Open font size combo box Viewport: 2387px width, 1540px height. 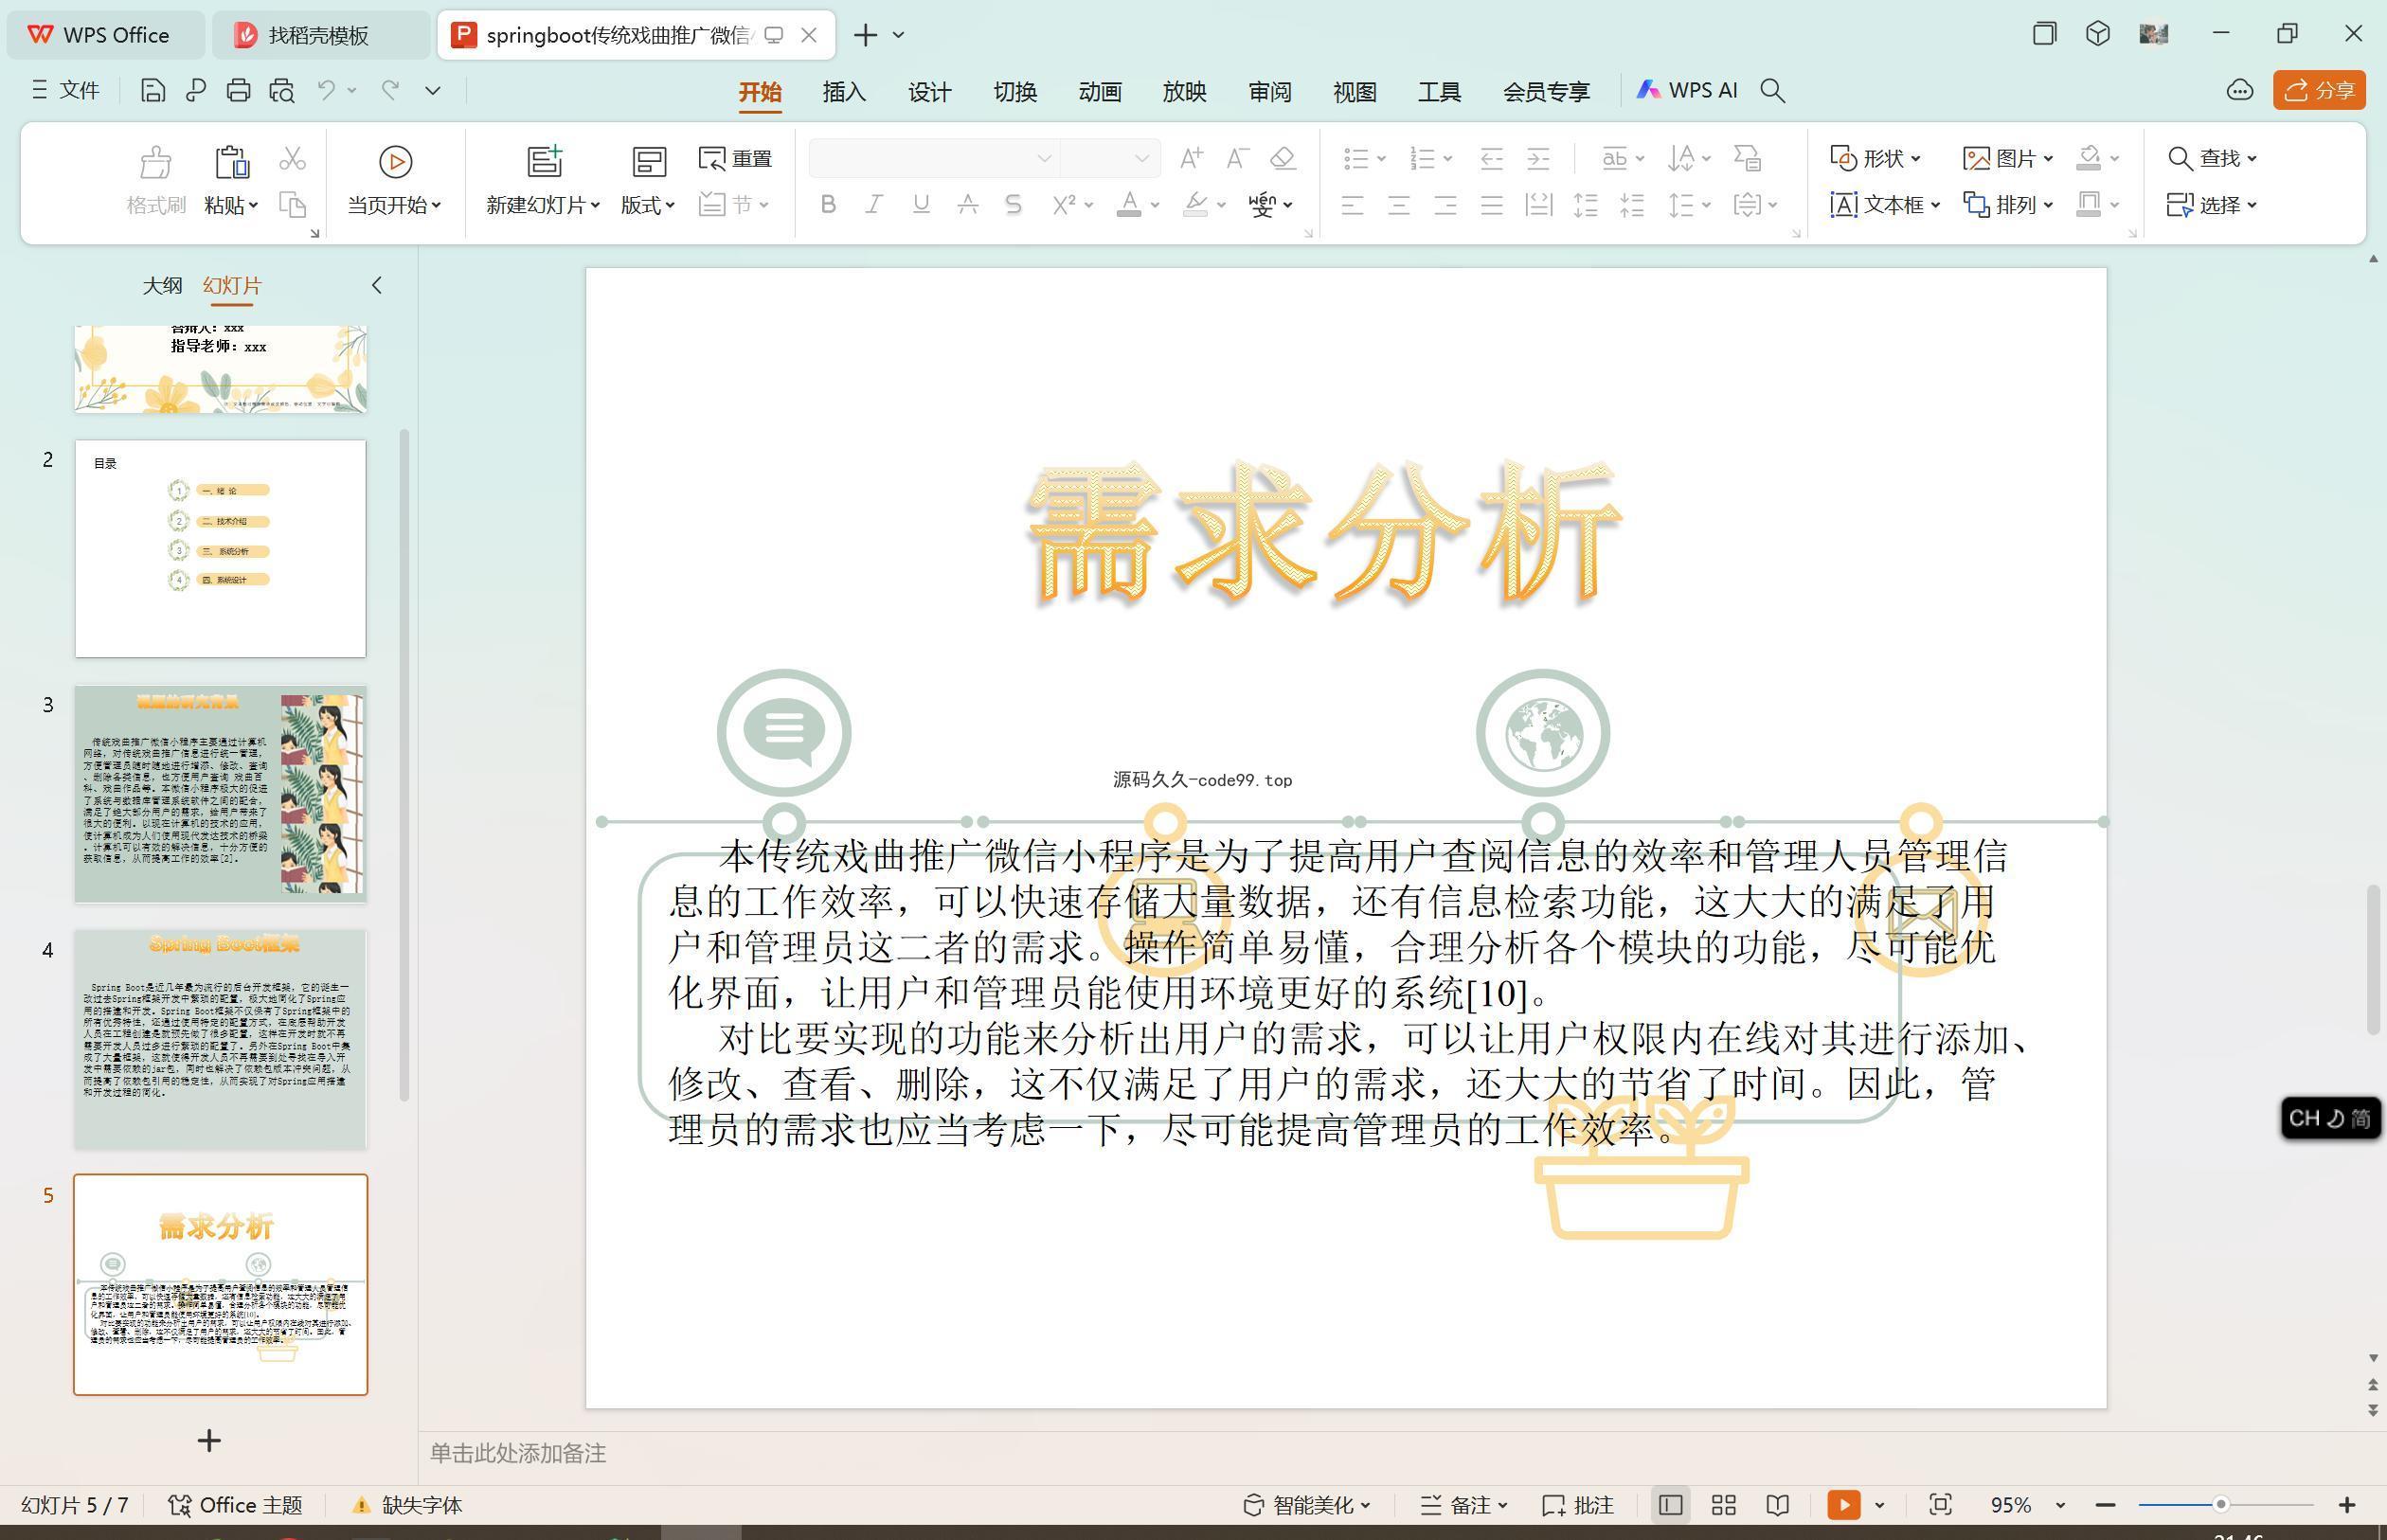point(1109,158)
